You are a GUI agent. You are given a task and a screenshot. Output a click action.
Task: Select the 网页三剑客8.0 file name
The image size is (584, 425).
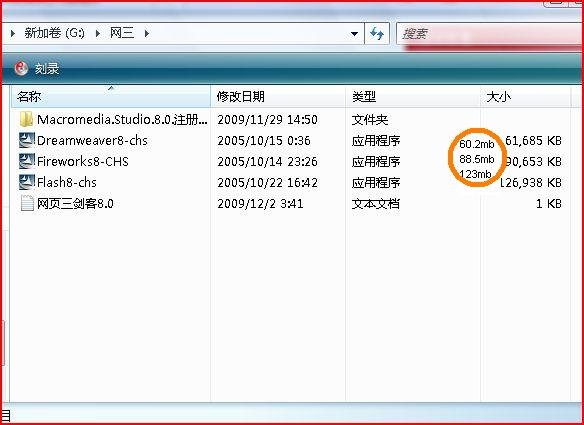(75, 203)
